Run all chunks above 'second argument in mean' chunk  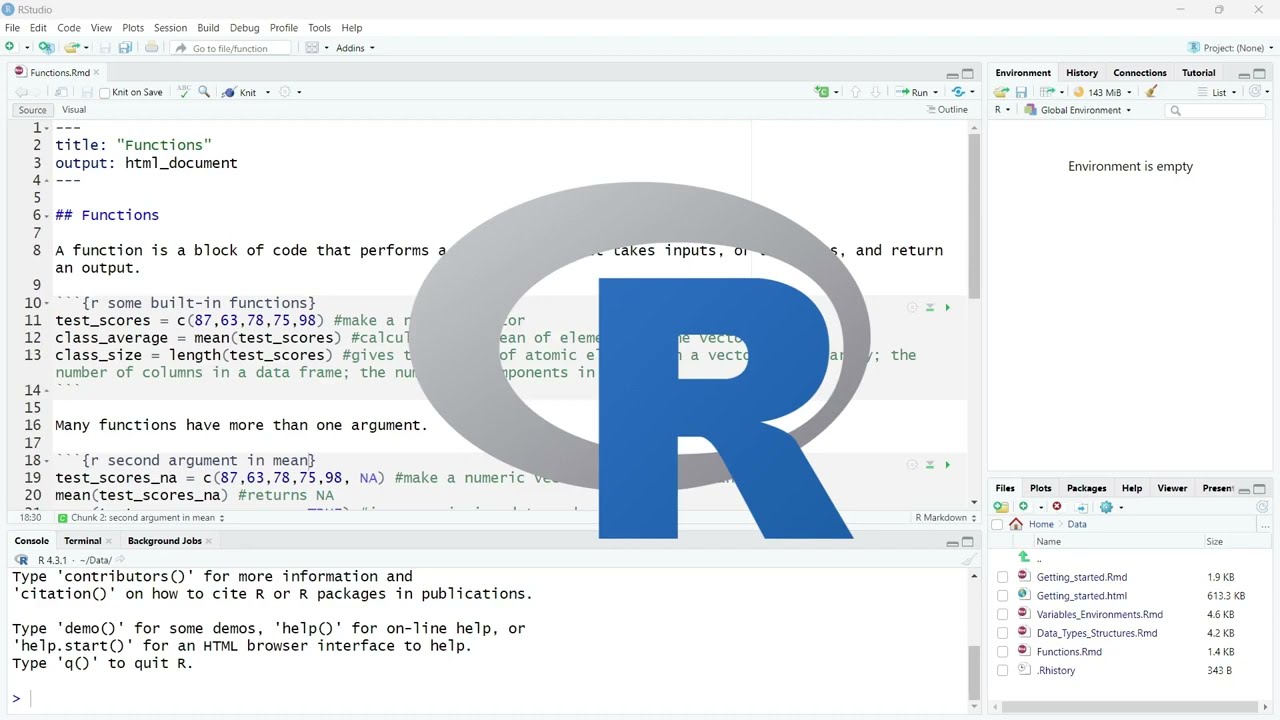(930, 465)
